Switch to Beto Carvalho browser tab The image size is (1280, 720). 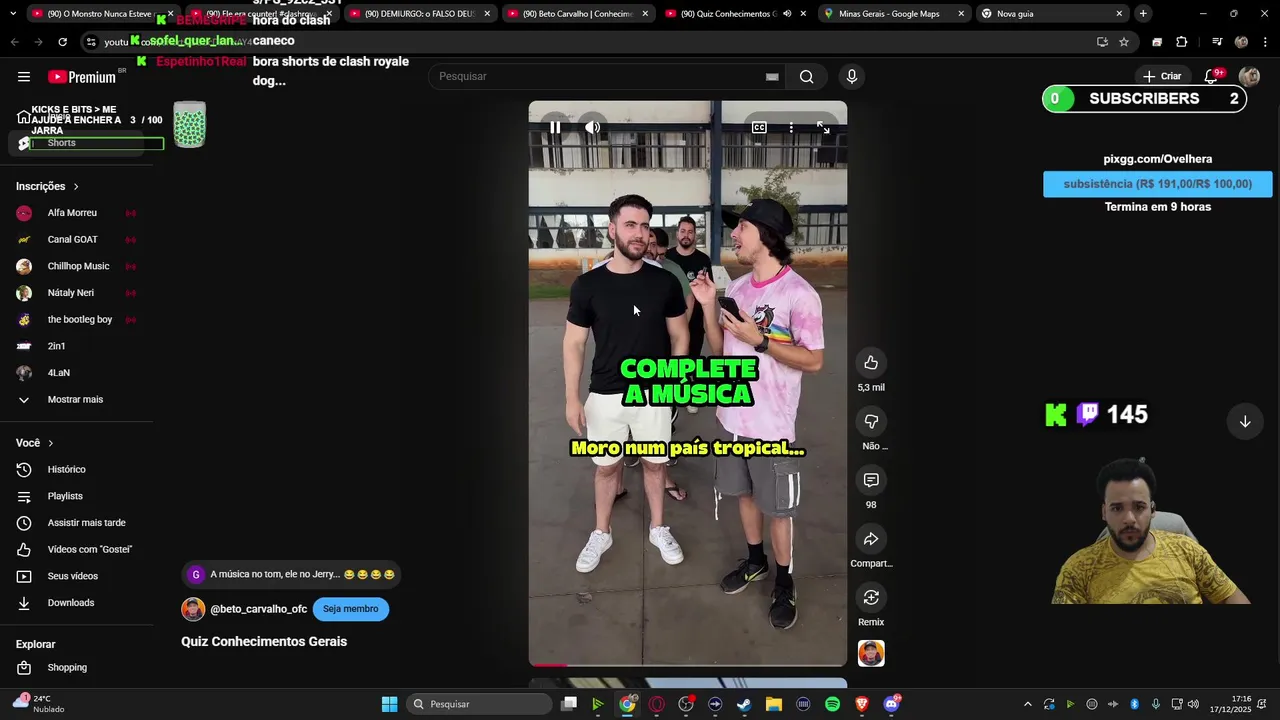(578, 14)
